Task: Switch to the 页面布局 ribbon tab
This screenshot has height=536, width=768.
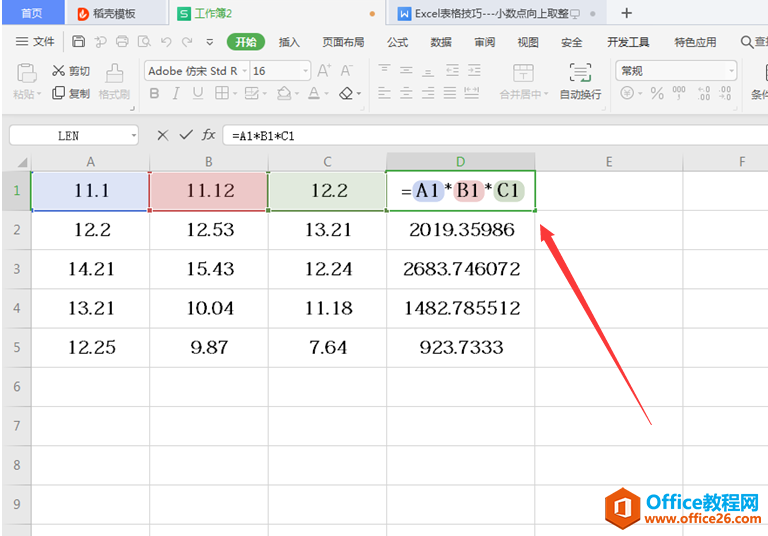Action: pos(343,42)
